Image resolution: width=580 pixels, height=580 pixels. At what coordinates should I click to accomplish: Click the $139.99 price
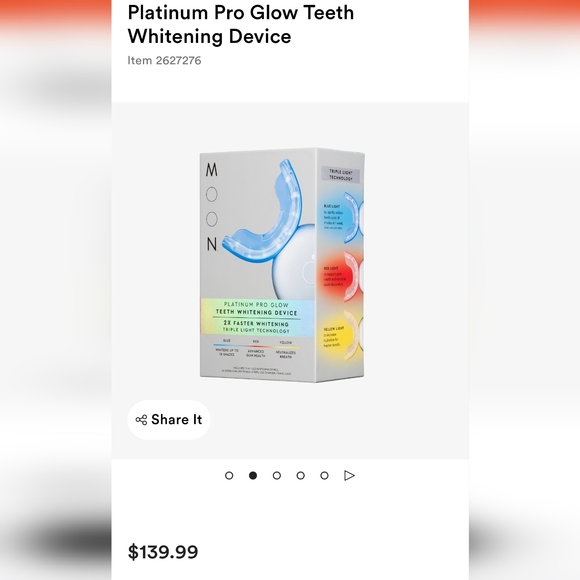163,552
